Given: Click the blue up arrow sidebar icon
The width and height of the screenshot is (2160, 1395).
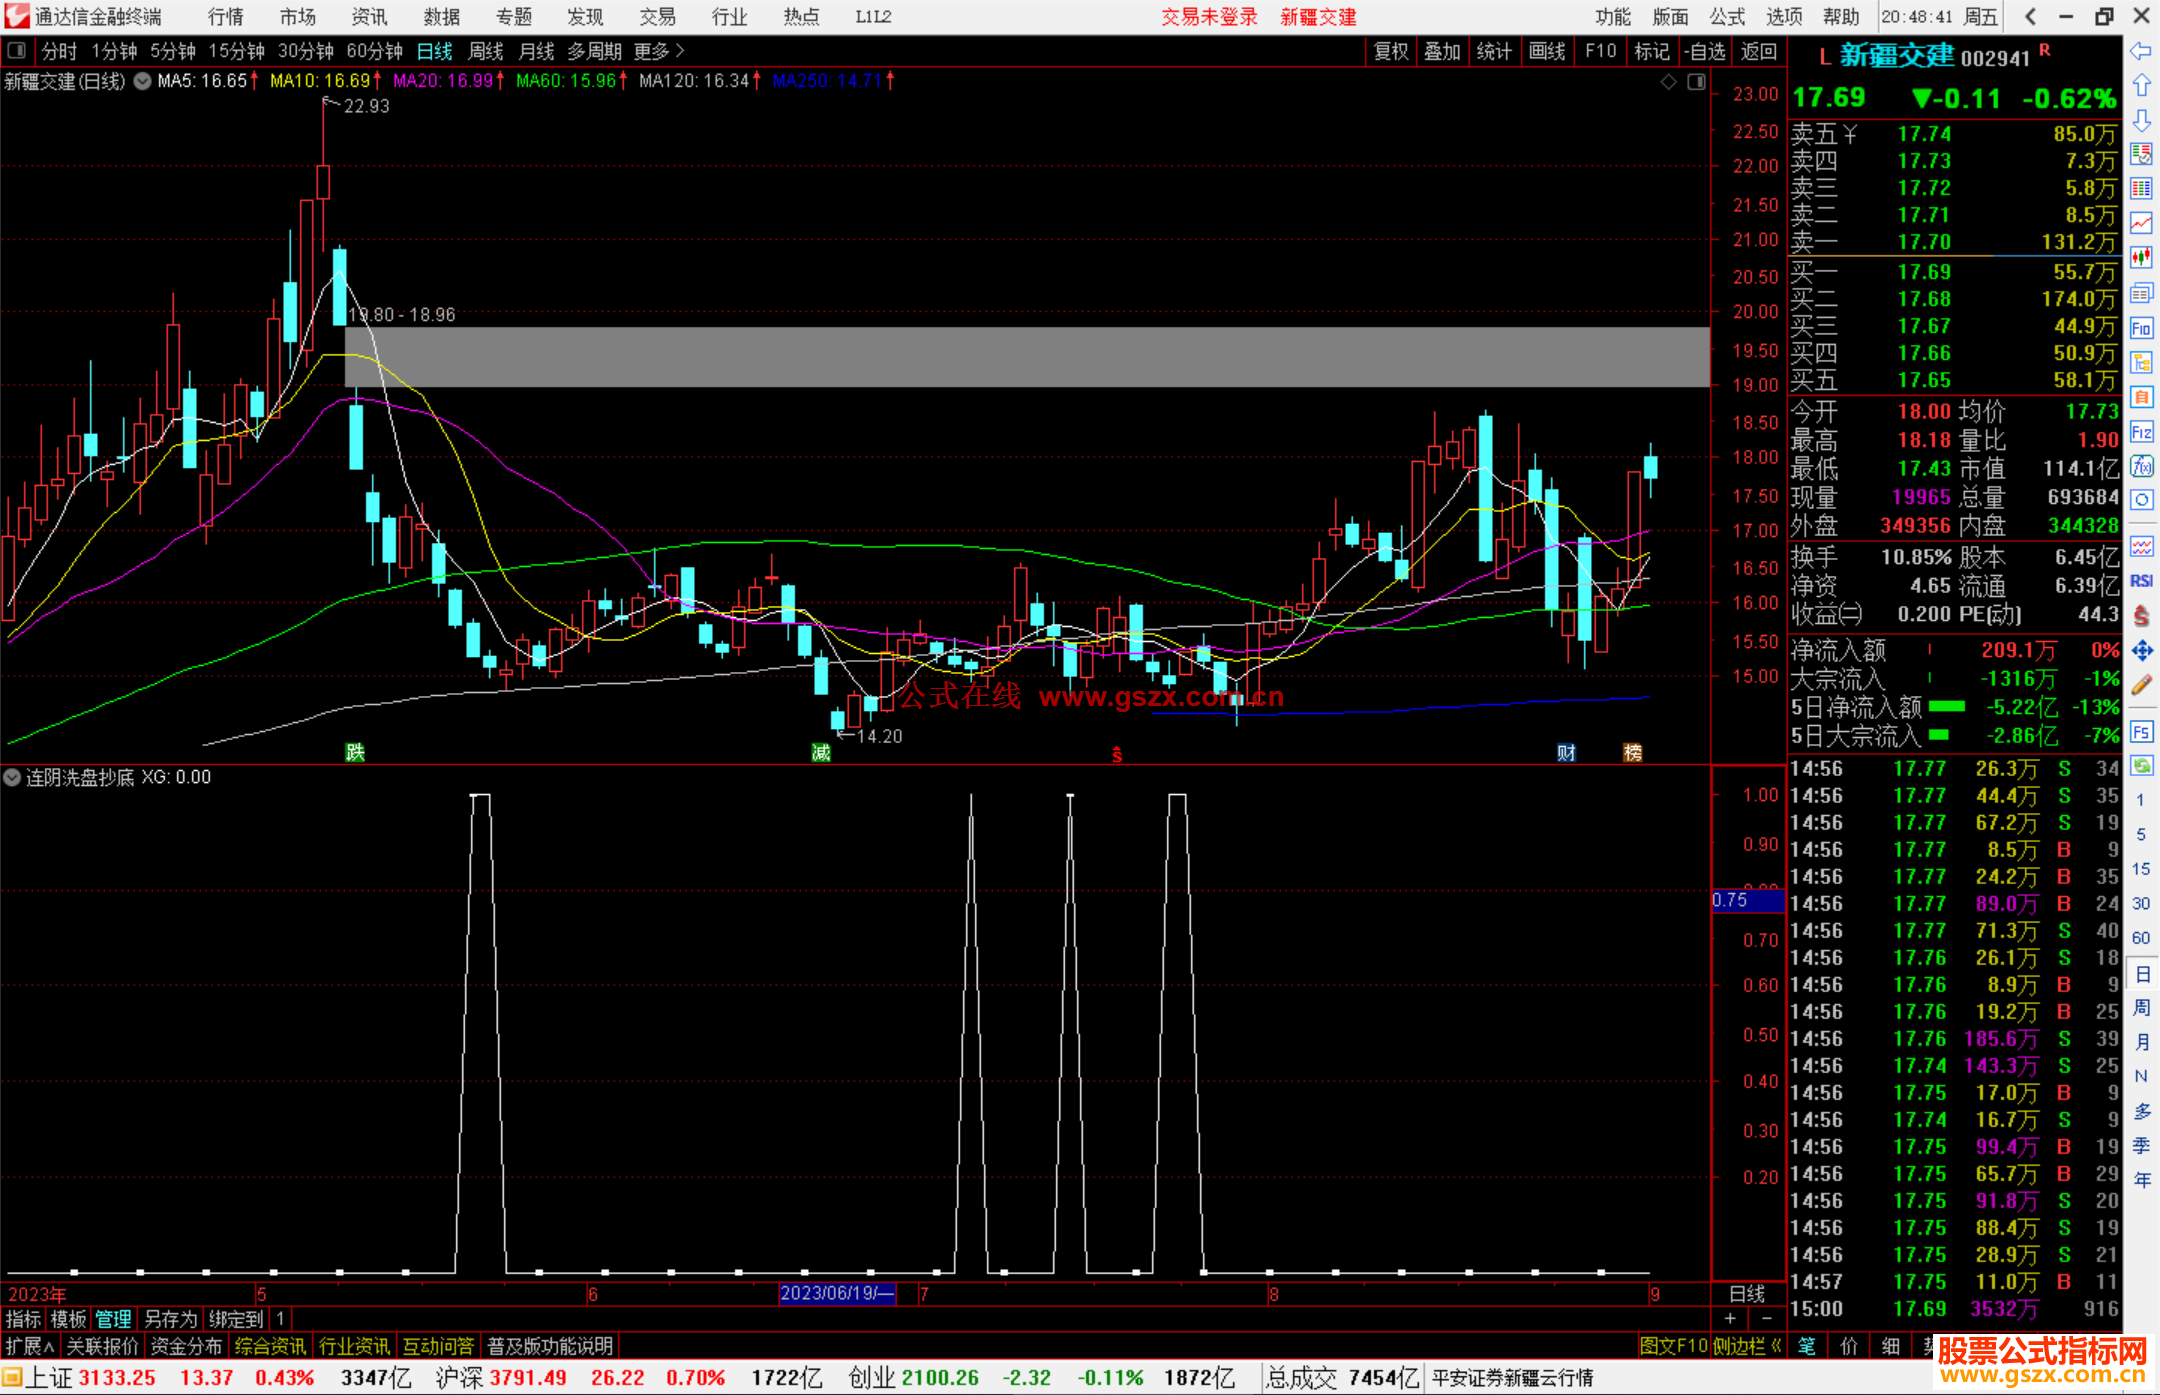Looking at the screenshot, I should pyautogui.click(x=2141, y=86).
